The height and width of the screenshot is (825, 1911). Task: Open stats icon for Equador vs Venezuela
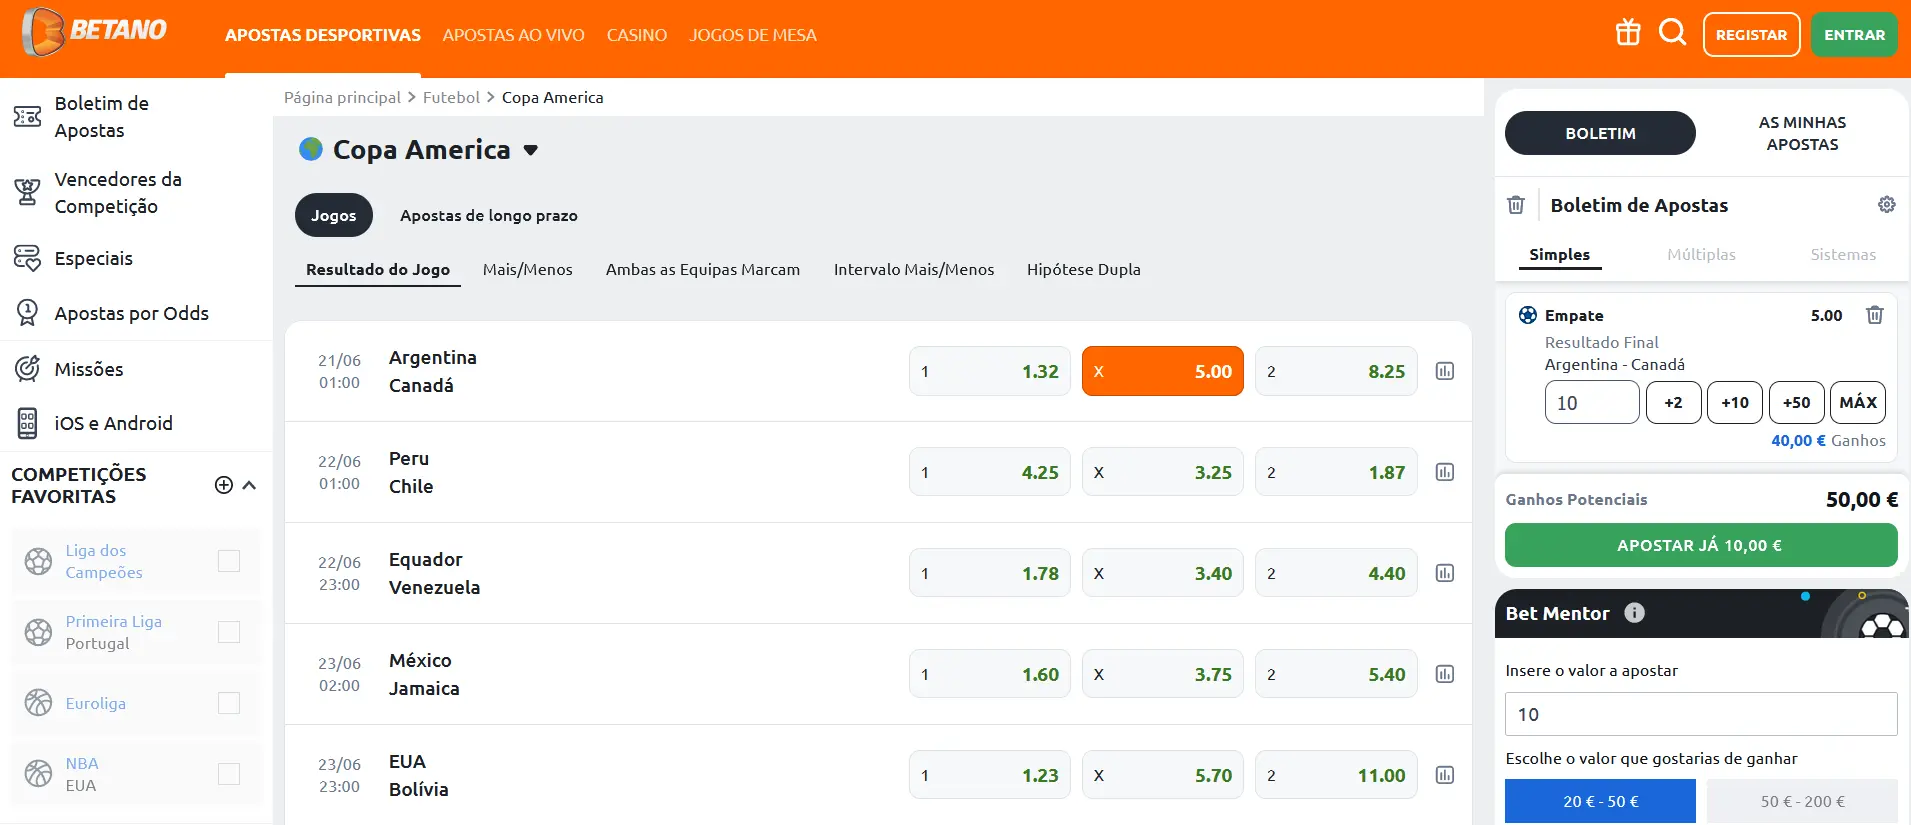[1445, 573]
